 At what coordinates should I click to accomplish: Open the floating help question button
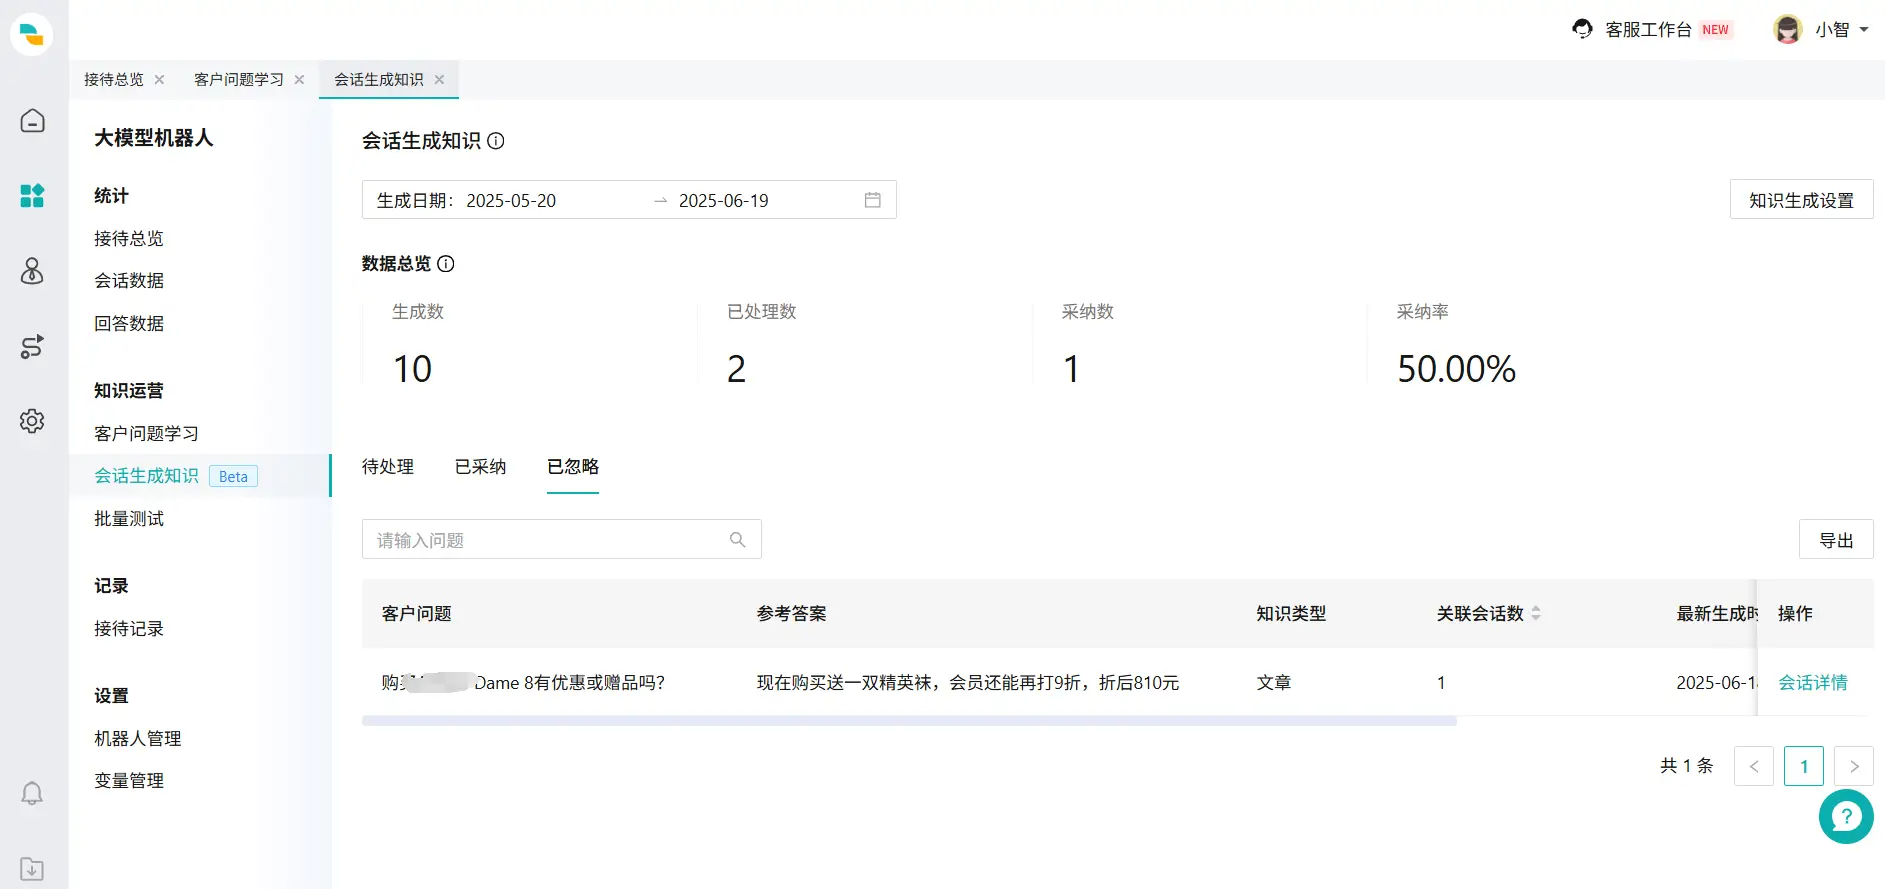(x=1846, y=817)
